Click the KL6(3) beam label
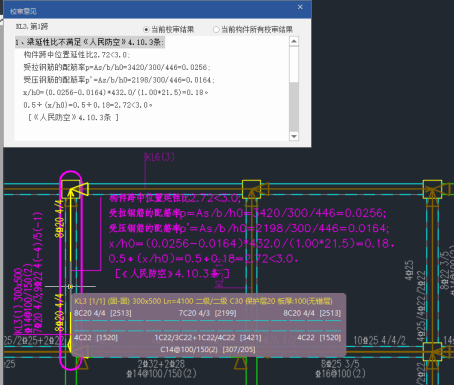The image size is (454, 385). click(x=160, y=157)
